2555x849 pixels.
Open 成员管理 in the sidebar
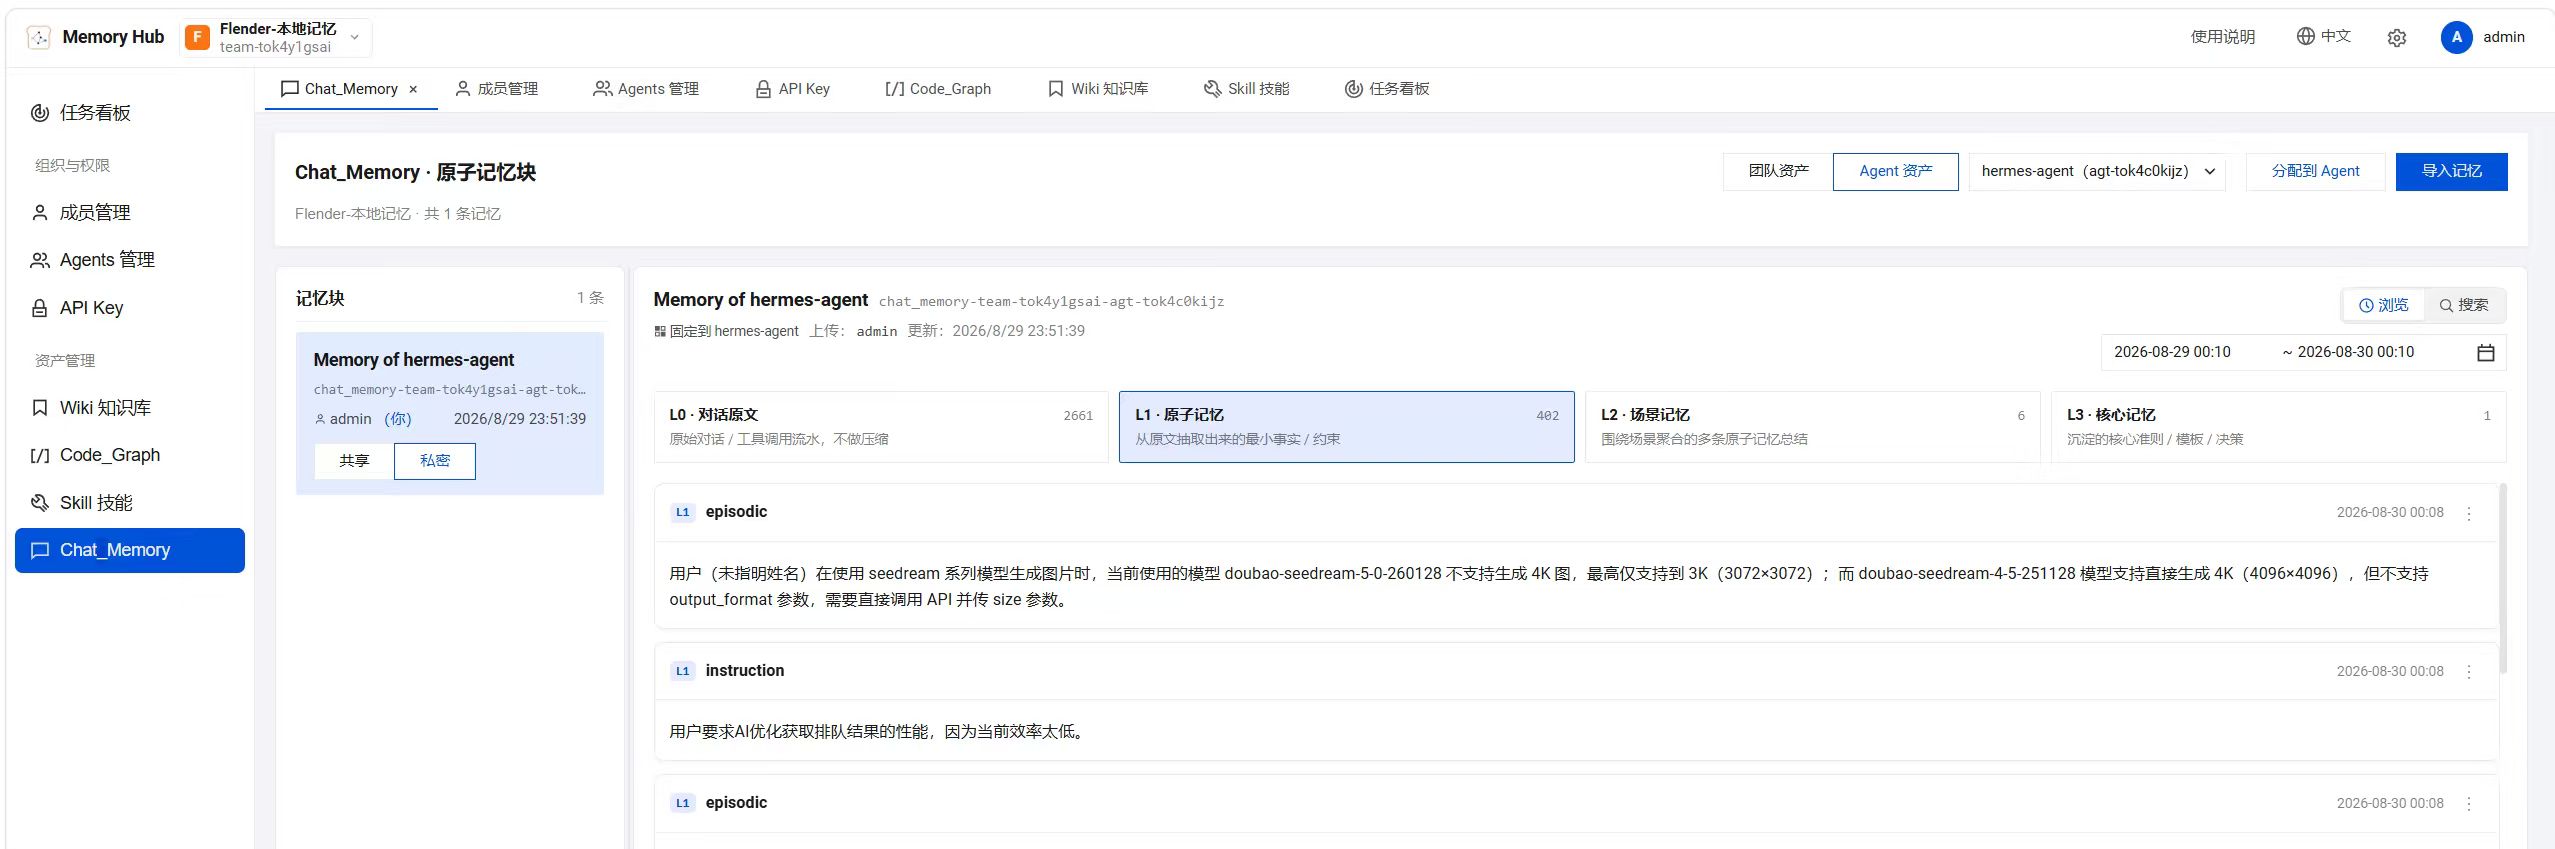(130, 213)
